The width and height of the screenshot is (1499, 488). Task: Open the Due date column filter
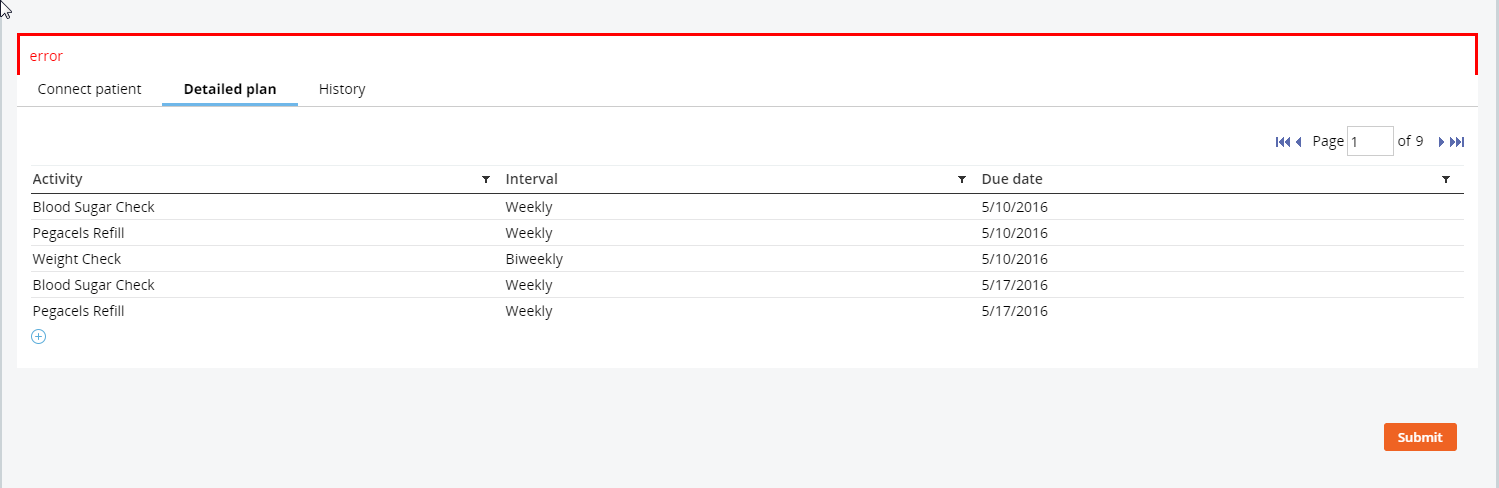pyautogui.click(x=1446, y=180)
